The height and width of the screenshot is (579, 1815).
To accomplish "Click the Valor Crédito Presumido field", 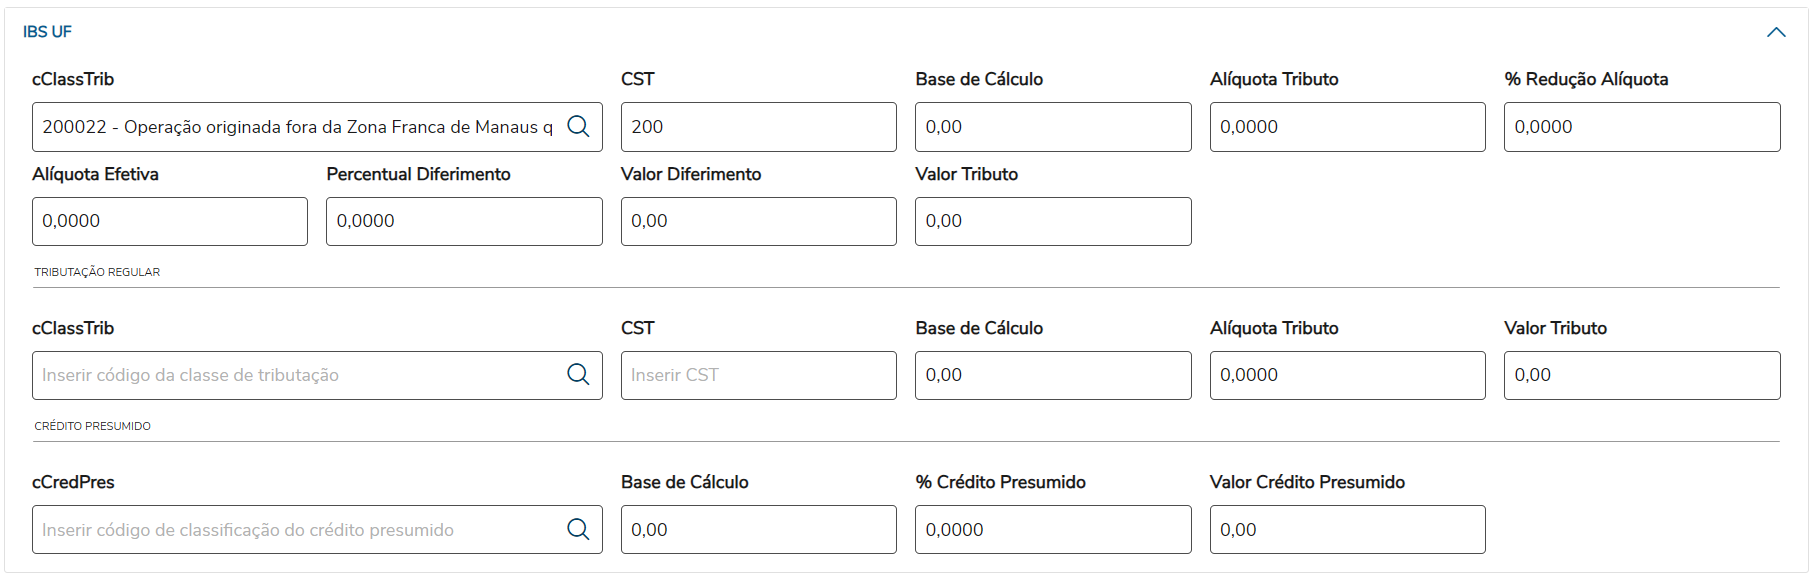I will pos(1347,530).
